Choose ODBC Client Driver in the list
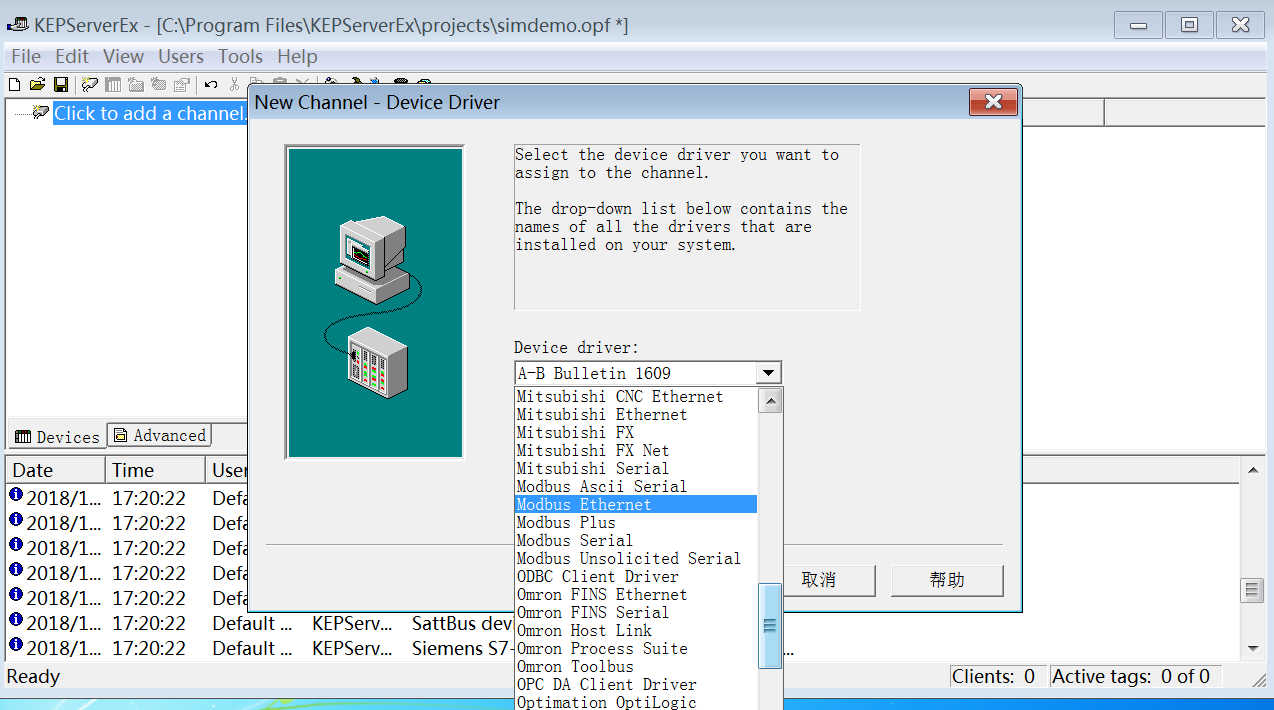This screenshot has height=710, width=1274. point(597,577)
